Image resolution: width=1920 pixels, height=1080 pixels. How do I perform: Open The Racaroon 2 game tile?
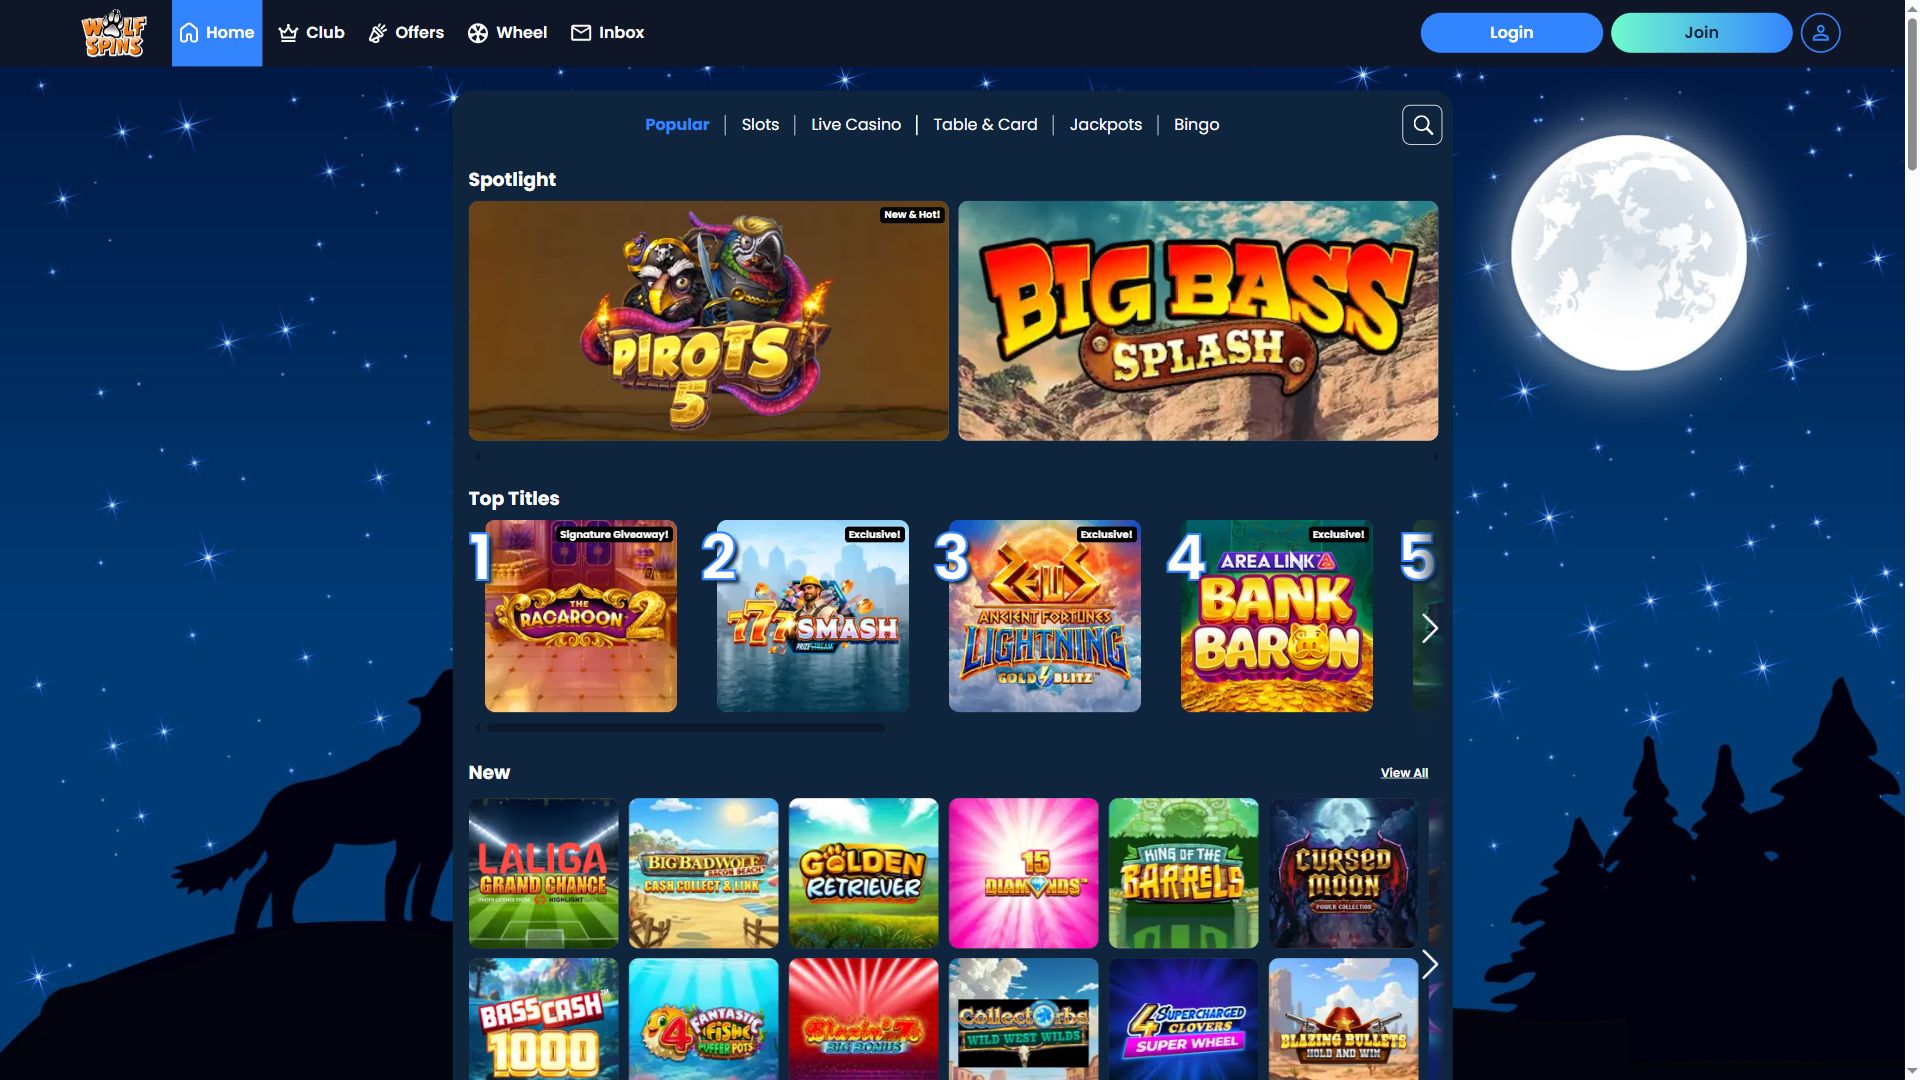pyautogui.click(x=581, y=616)
